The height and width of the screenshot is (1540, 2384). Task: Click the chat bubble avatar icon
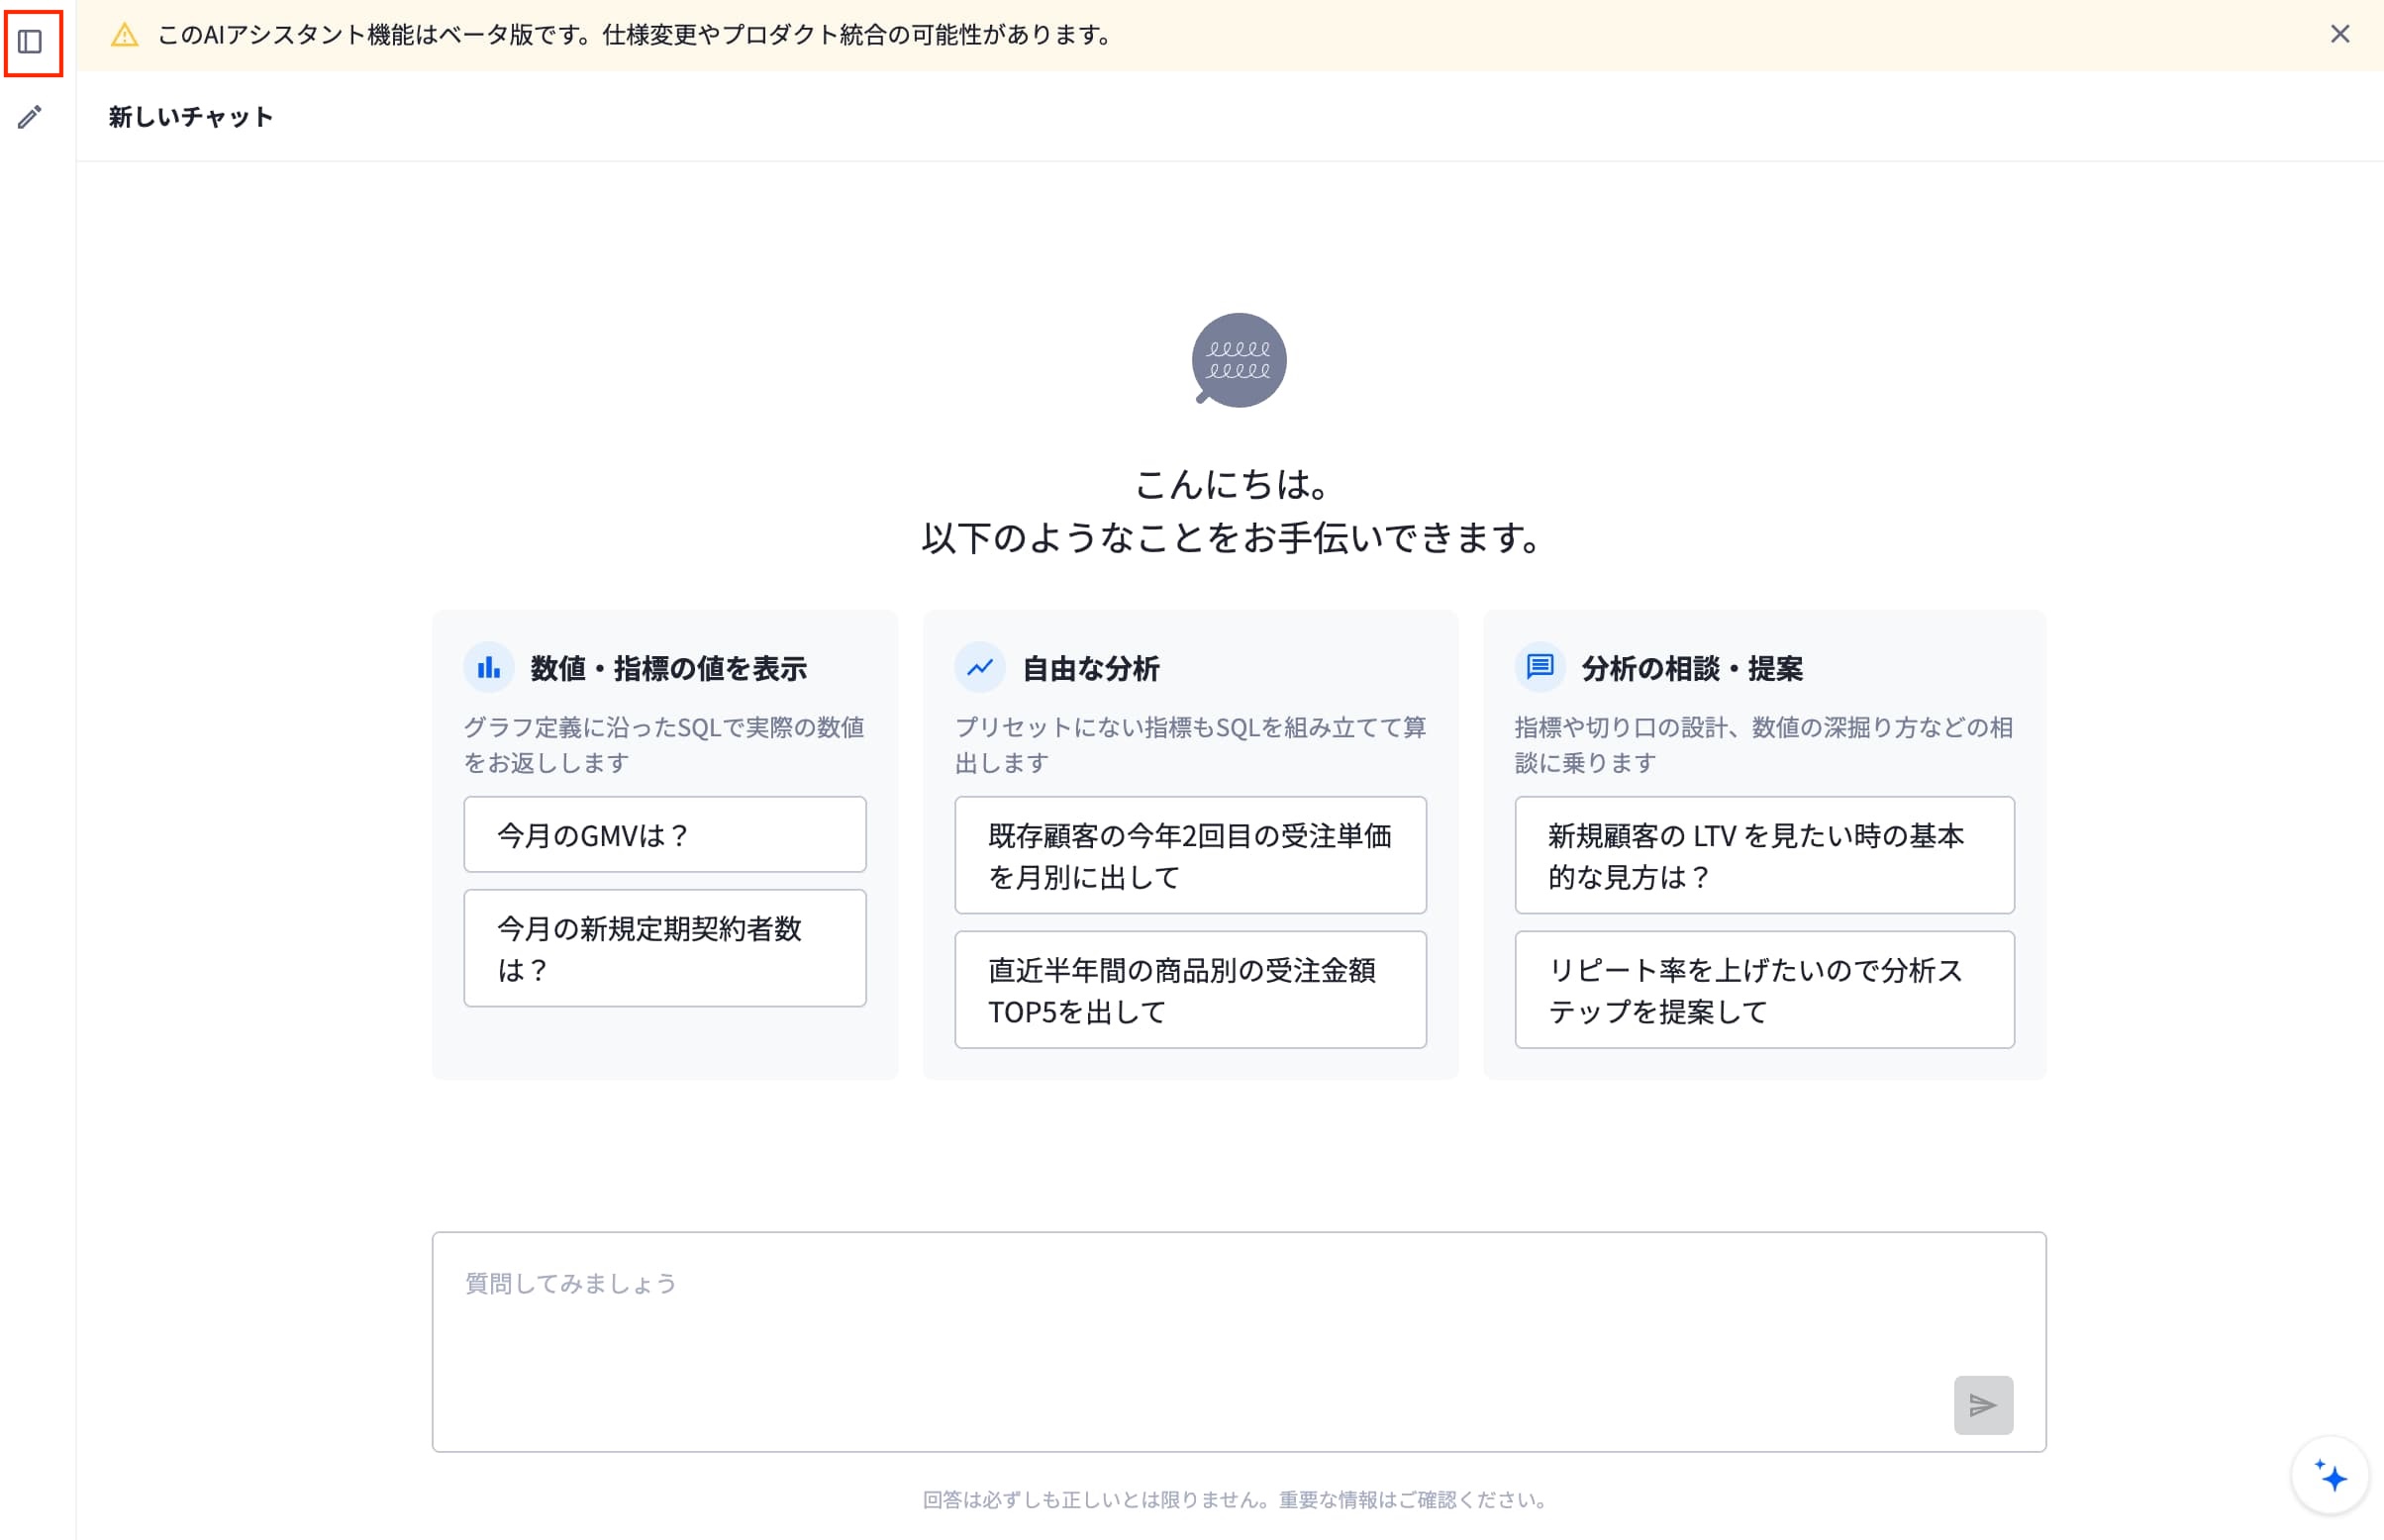[x=1238, y=360]
